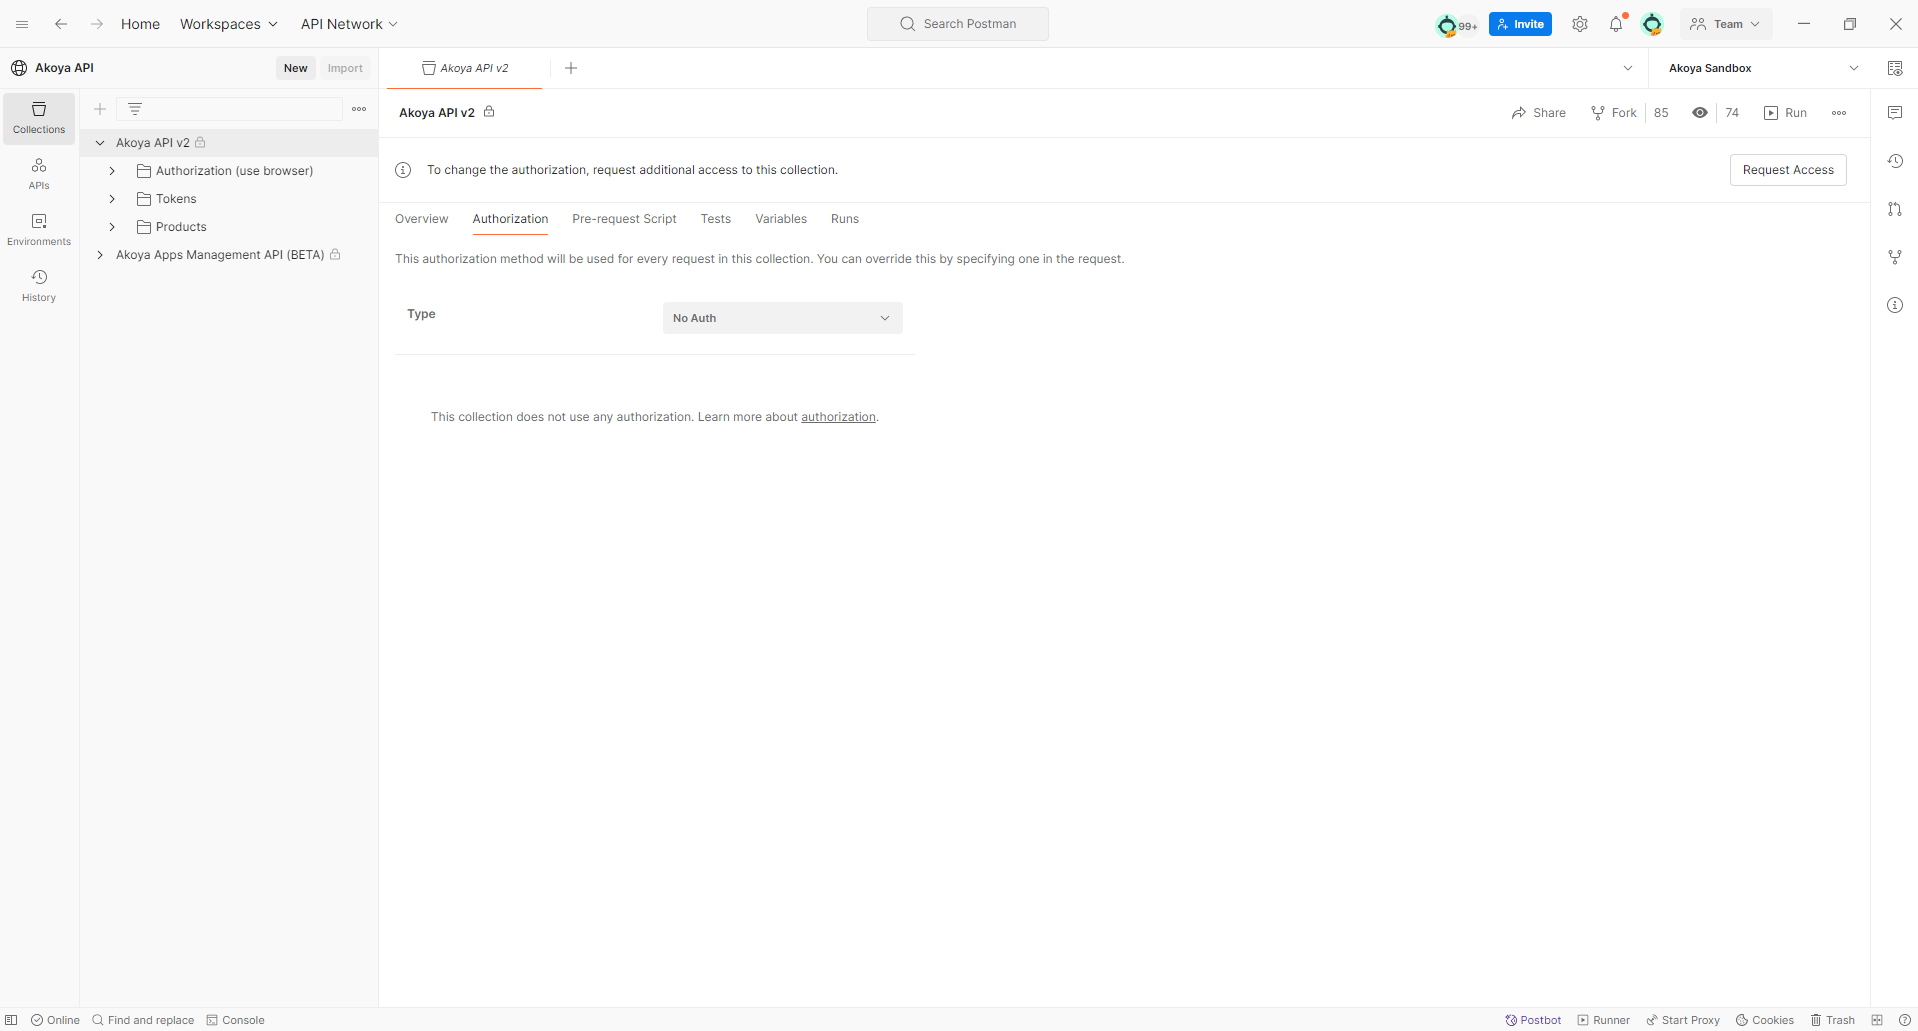Open the tabs list chevron dropdown
Image resolution: width=1918 pixels, height=1031 pixels.
click(x=1628, y=68)
